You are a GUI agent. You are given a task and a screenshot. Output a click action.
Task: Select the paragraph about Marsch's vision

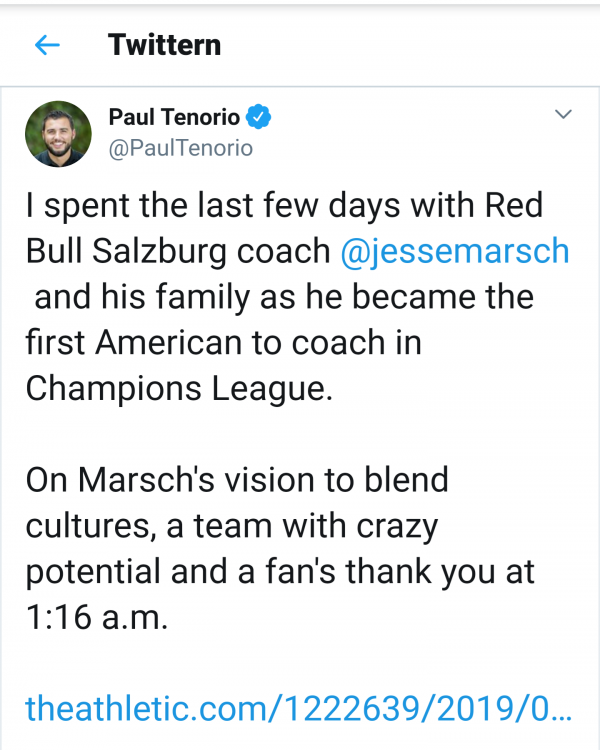pyautogui.click(x=280, y=549)
